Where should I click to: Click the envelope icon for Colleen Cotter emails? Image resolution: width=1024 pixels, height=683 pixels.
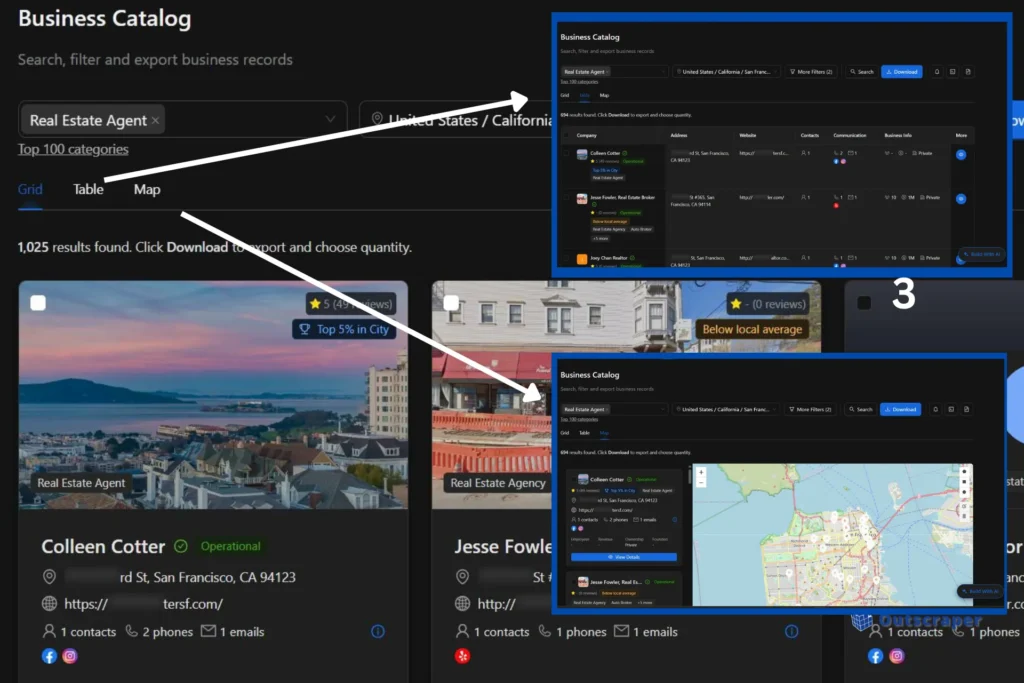tap(208, 631)
